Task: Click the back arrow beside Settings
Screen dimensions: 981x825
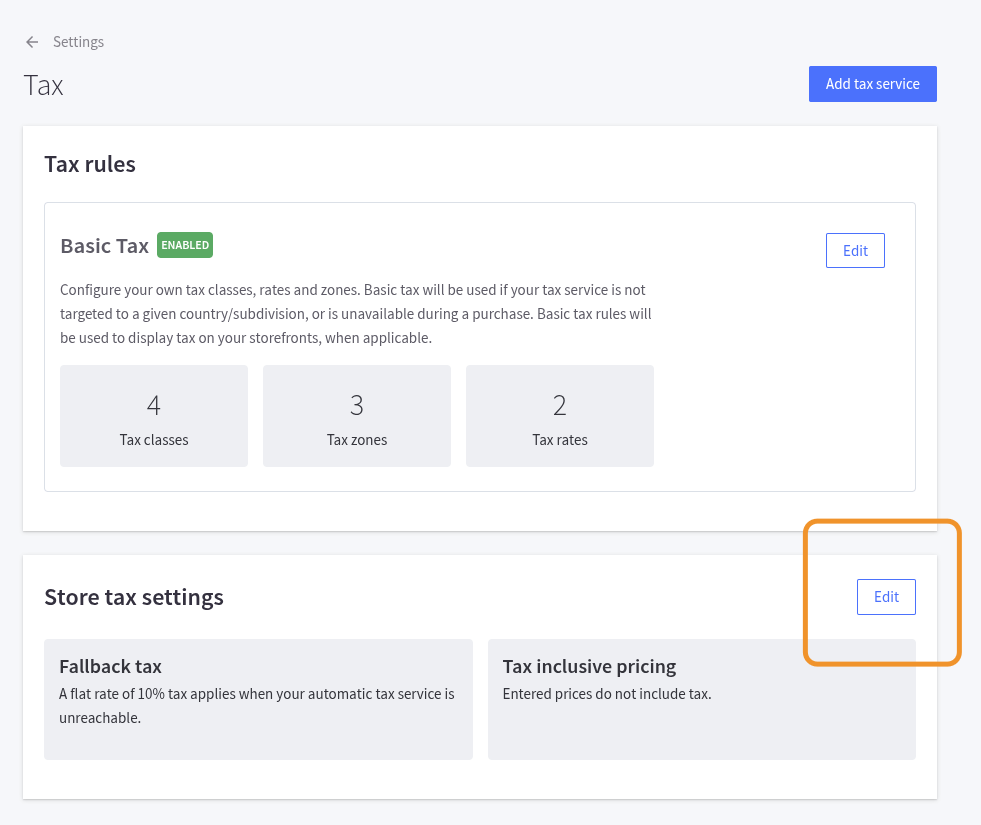Action: tap(31, 41)
